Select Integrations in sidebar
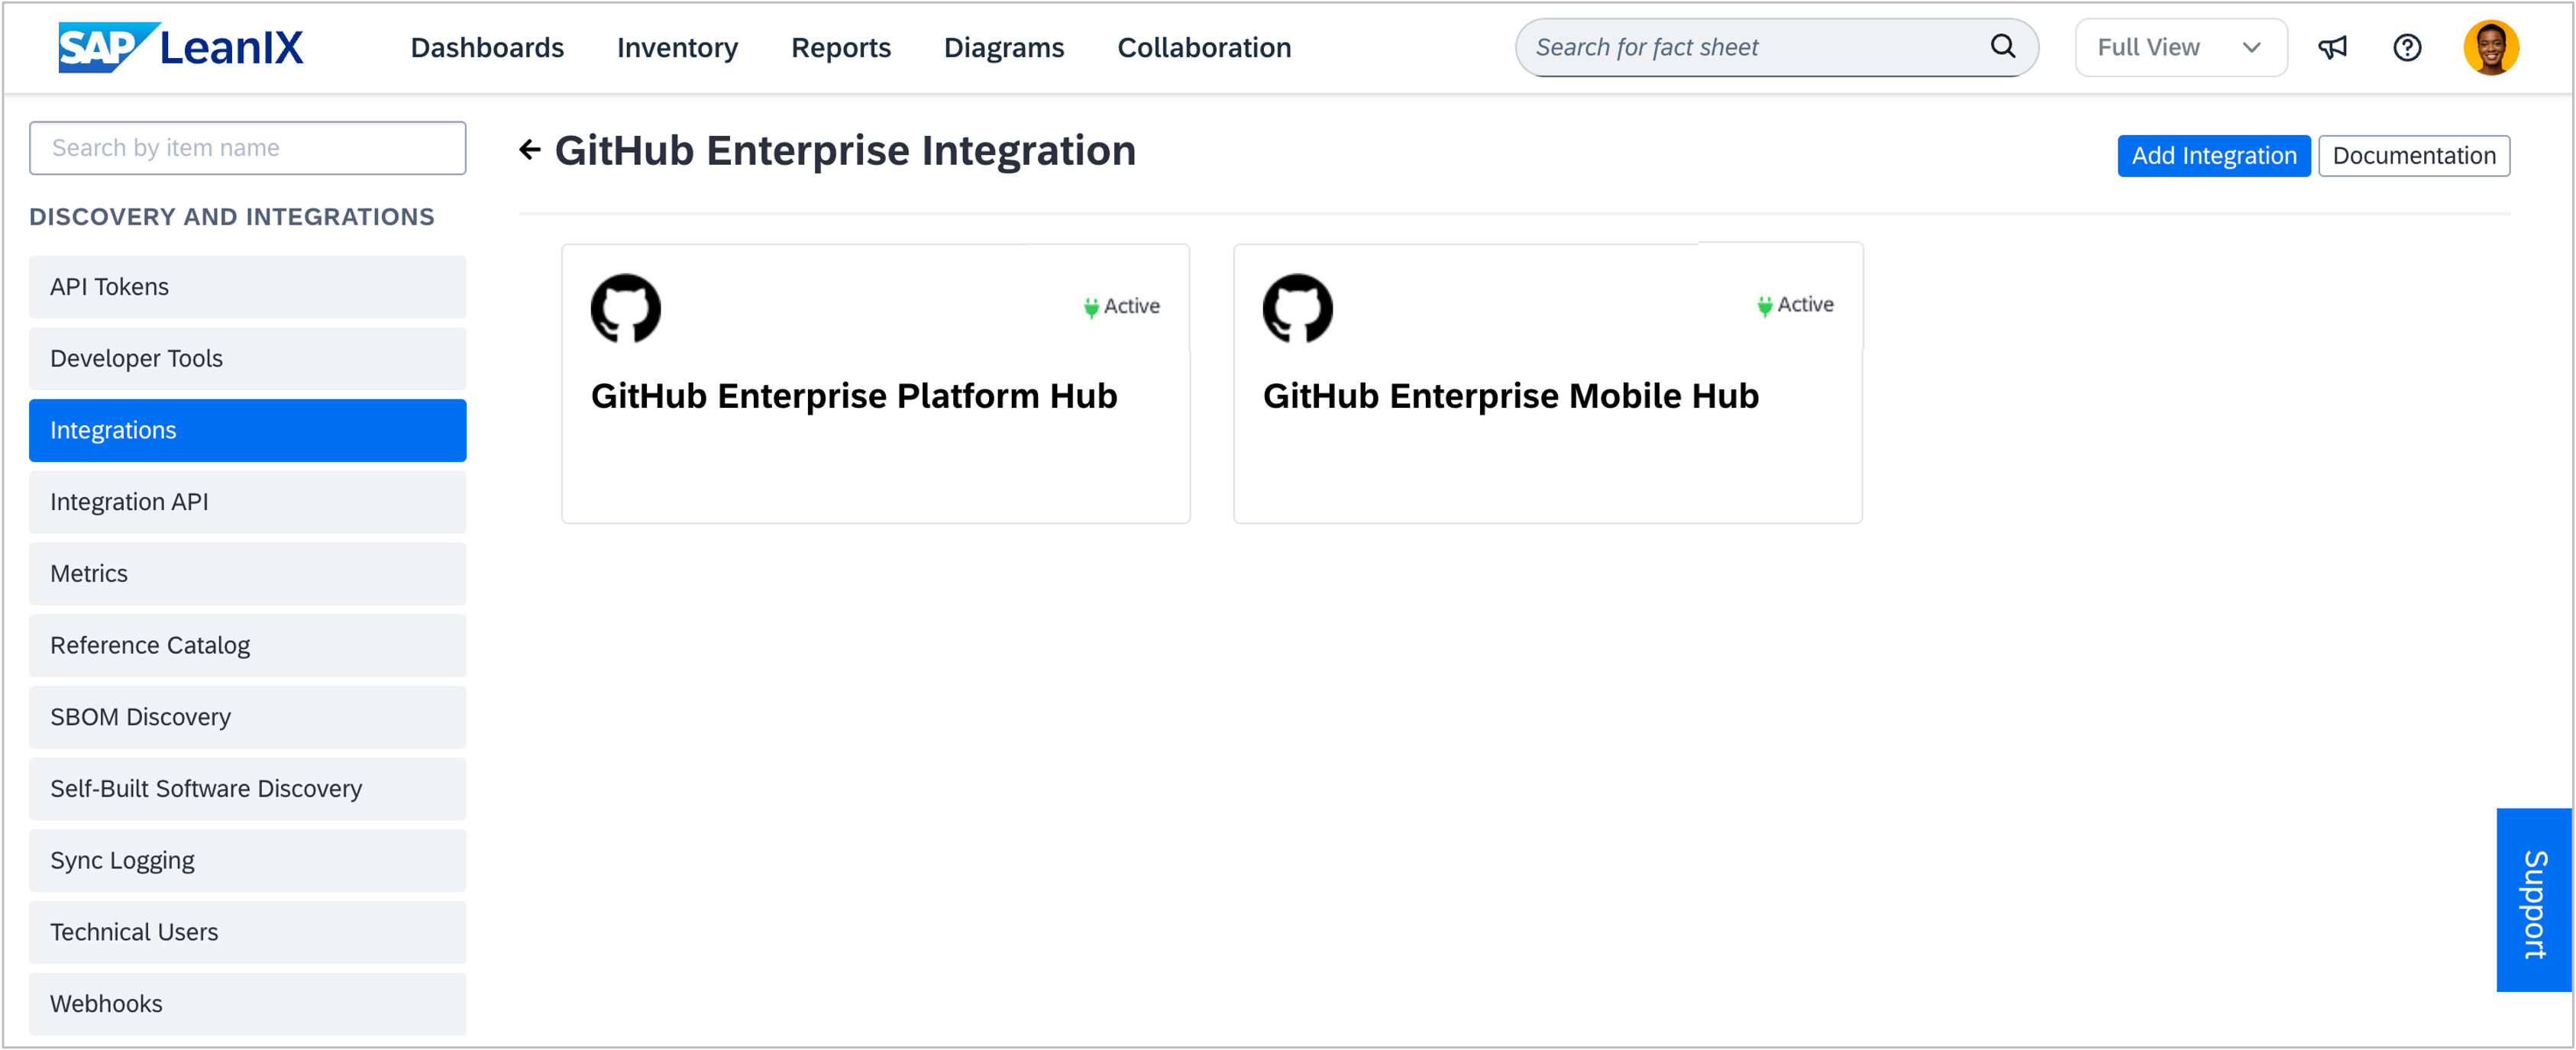Image resolution: width=2576 pixels, height=1050 pixels. click(x=248, y=430)
